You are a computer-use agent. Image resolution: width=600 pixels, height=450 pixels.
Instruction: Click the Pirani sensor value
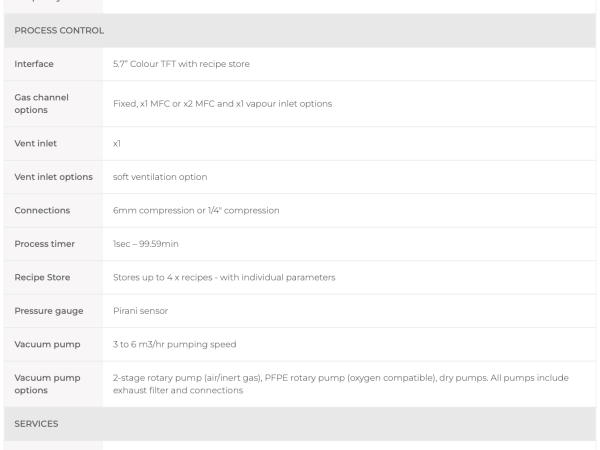140,311
